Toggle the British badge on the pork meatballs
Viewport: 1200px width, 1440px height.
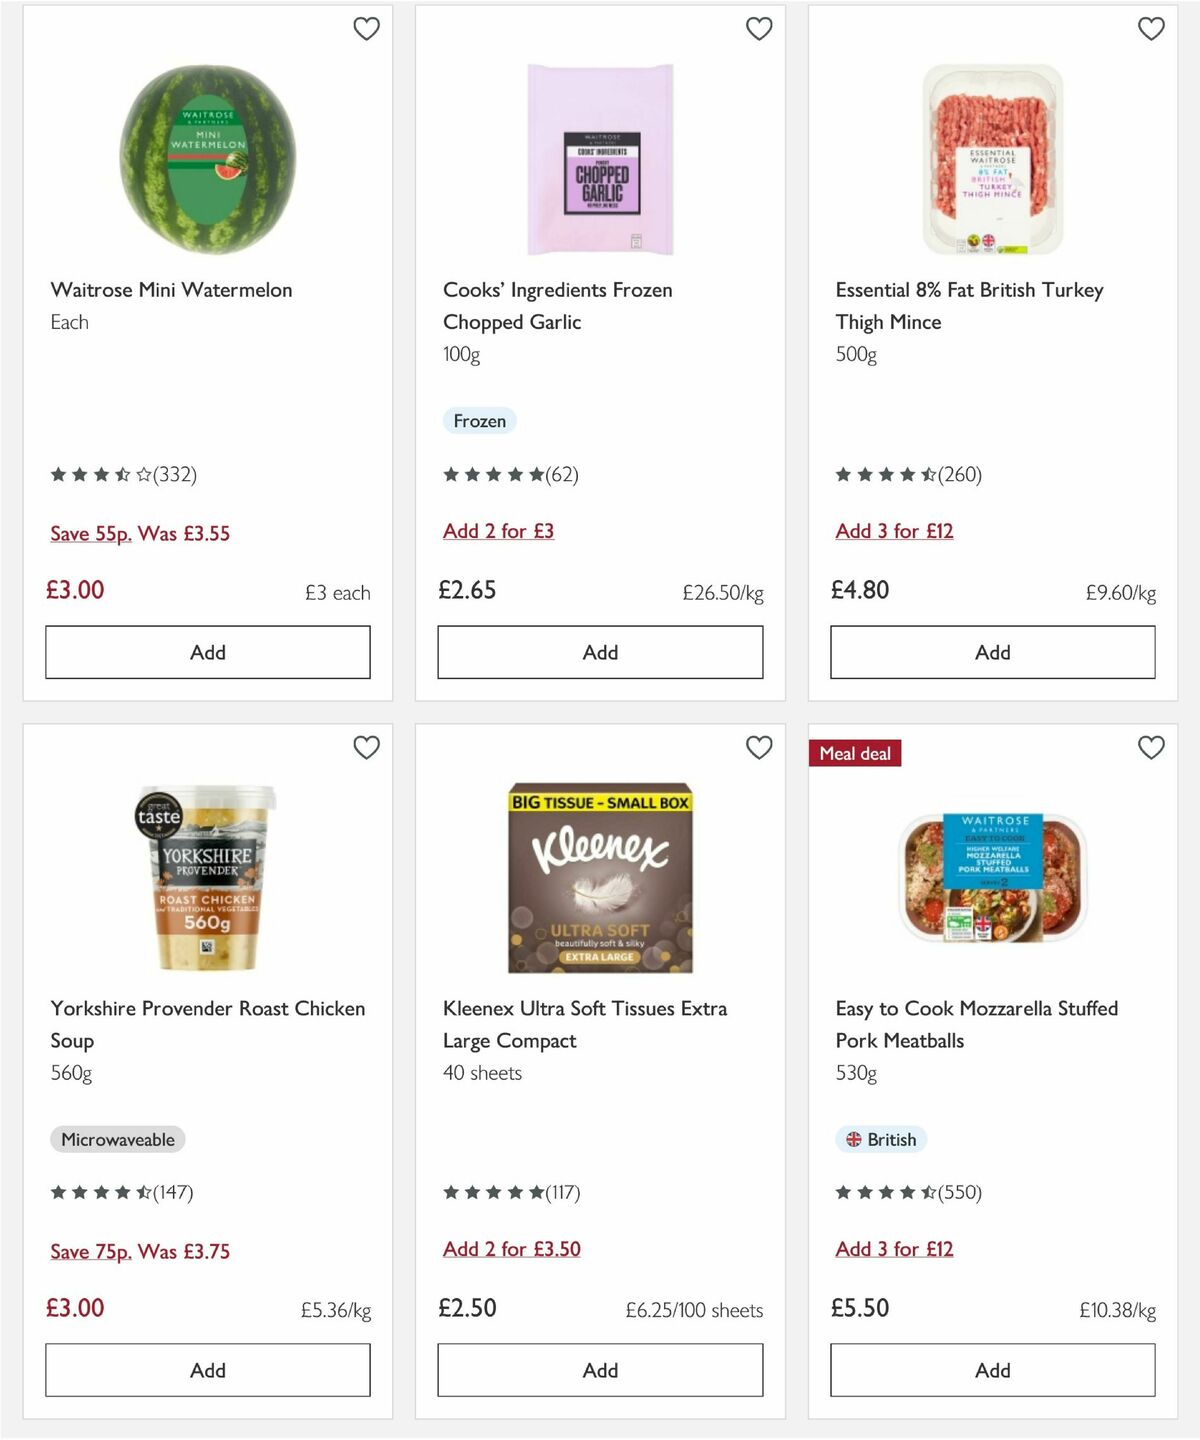click(881, 1139)
